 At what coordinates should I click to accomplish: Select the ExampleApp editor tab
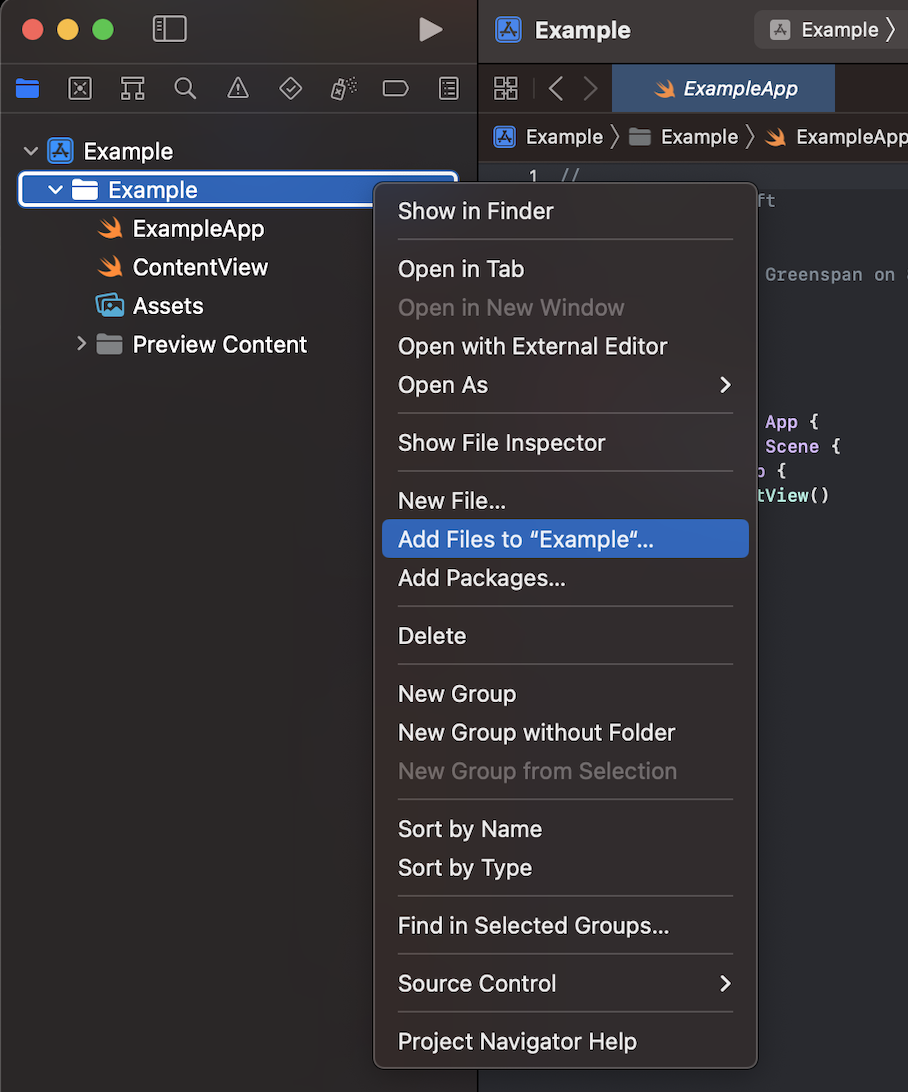tap(723, 88)
